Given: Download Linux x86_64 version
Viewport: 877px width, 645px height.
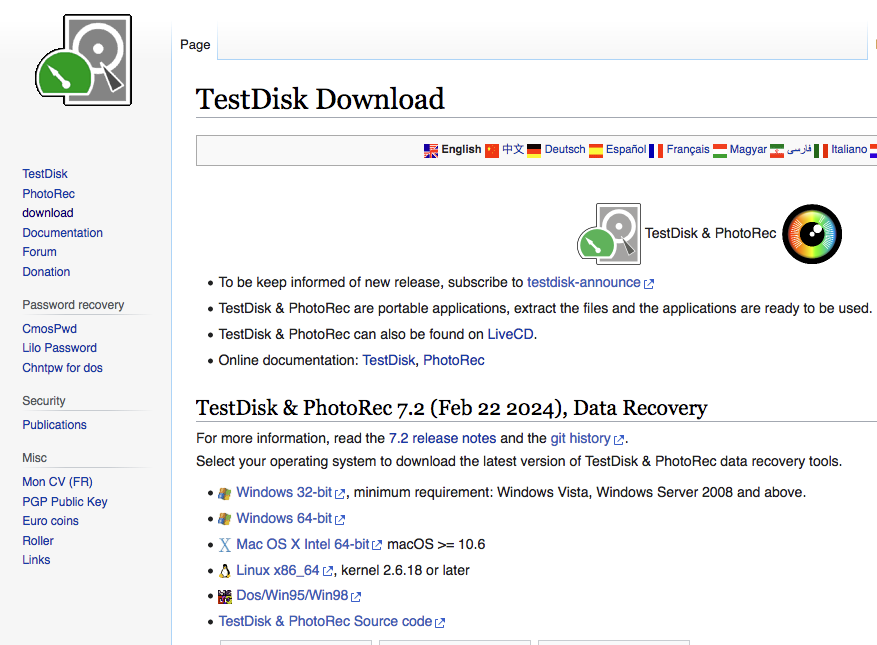Looking at the screenshot, I should [x=277, y=571].
